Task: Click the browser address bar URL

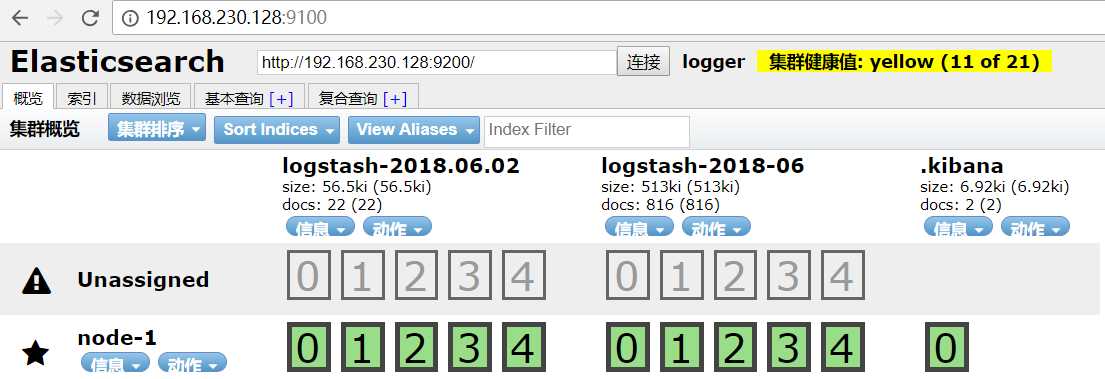Action: (x=236, y=18)
